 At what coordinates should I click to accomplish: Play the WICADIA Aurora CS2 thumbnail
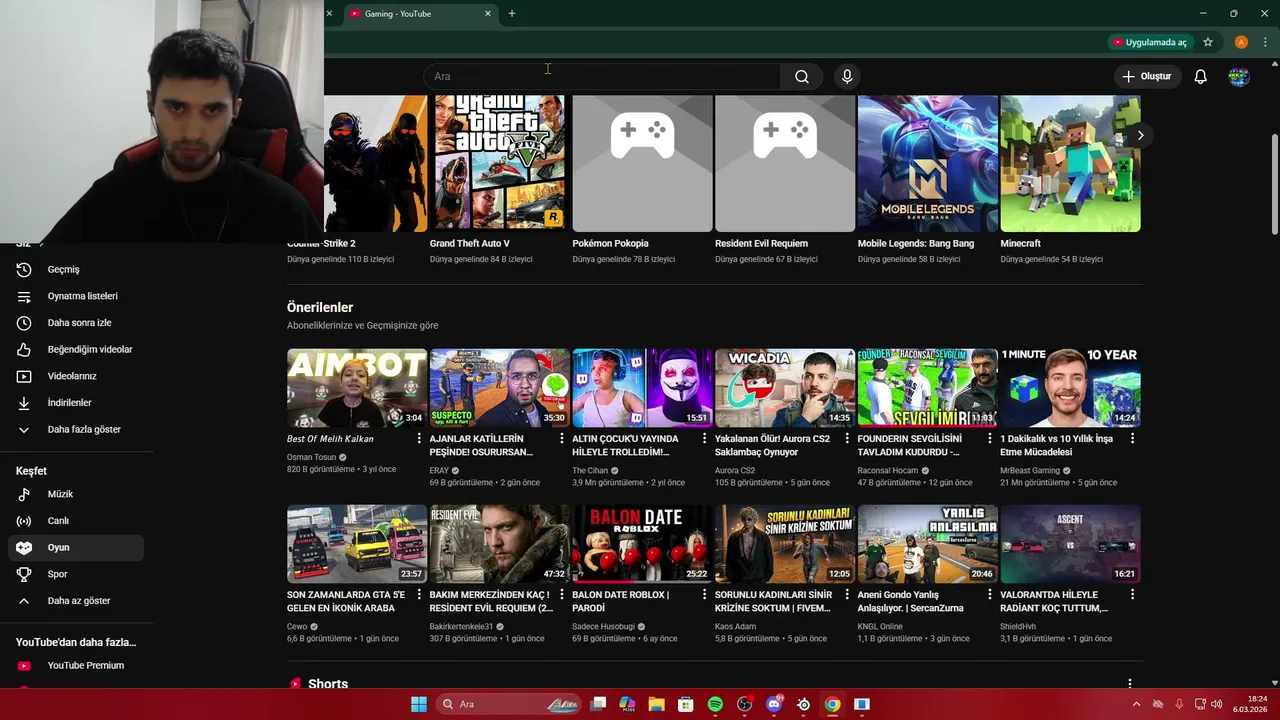(x=785, y=388)
